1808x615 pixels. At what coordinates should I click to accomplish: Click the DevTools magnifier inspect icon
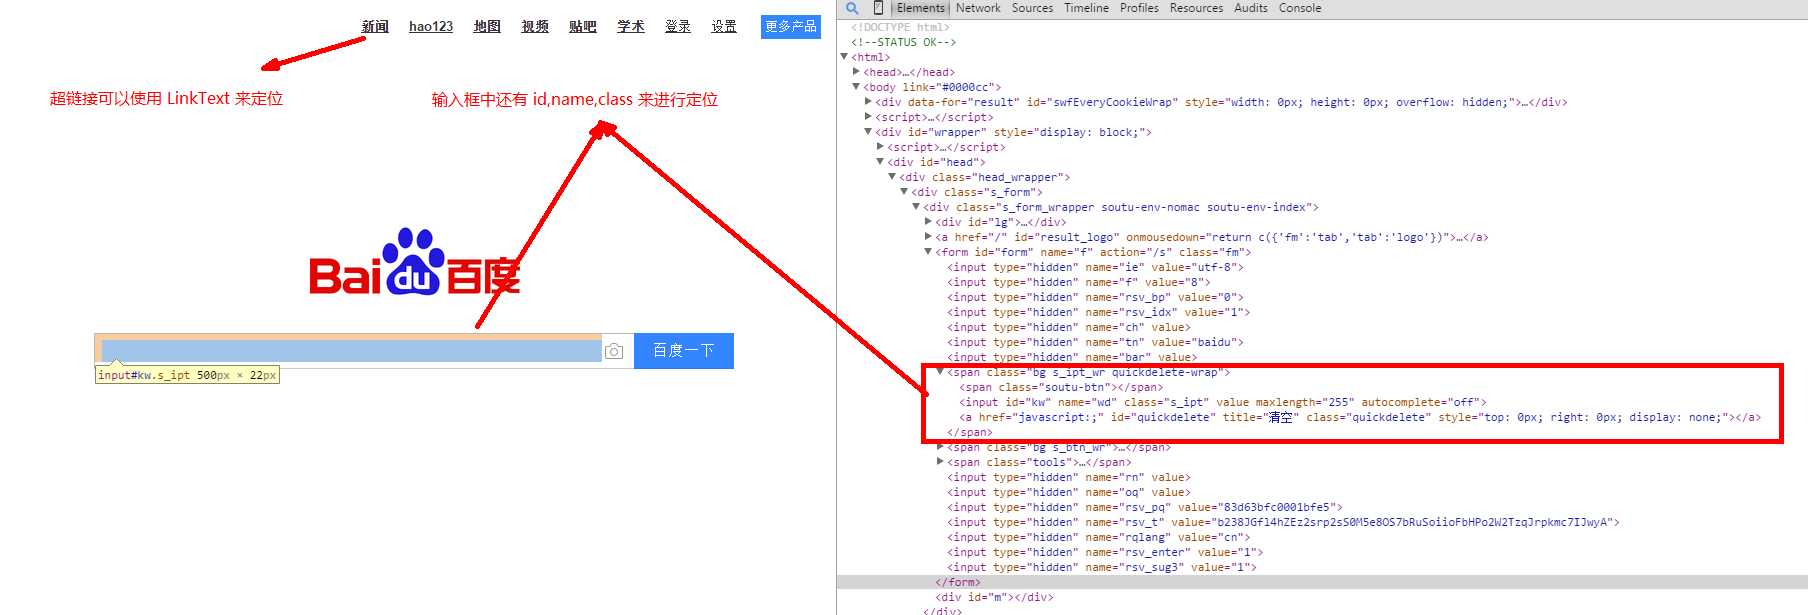click(852, 8)
